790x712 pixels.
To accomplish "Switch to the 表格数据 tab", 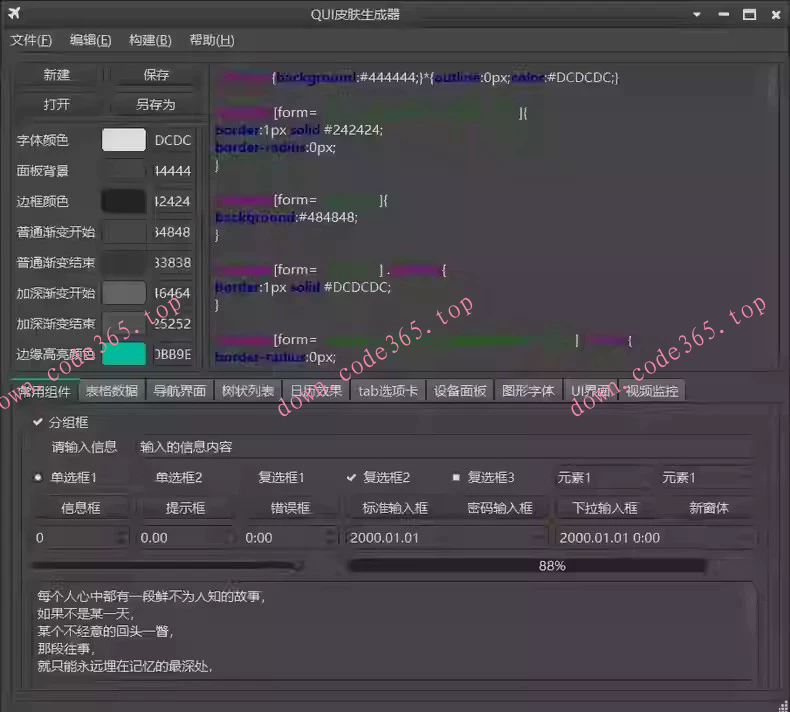I will pos(112,391).
